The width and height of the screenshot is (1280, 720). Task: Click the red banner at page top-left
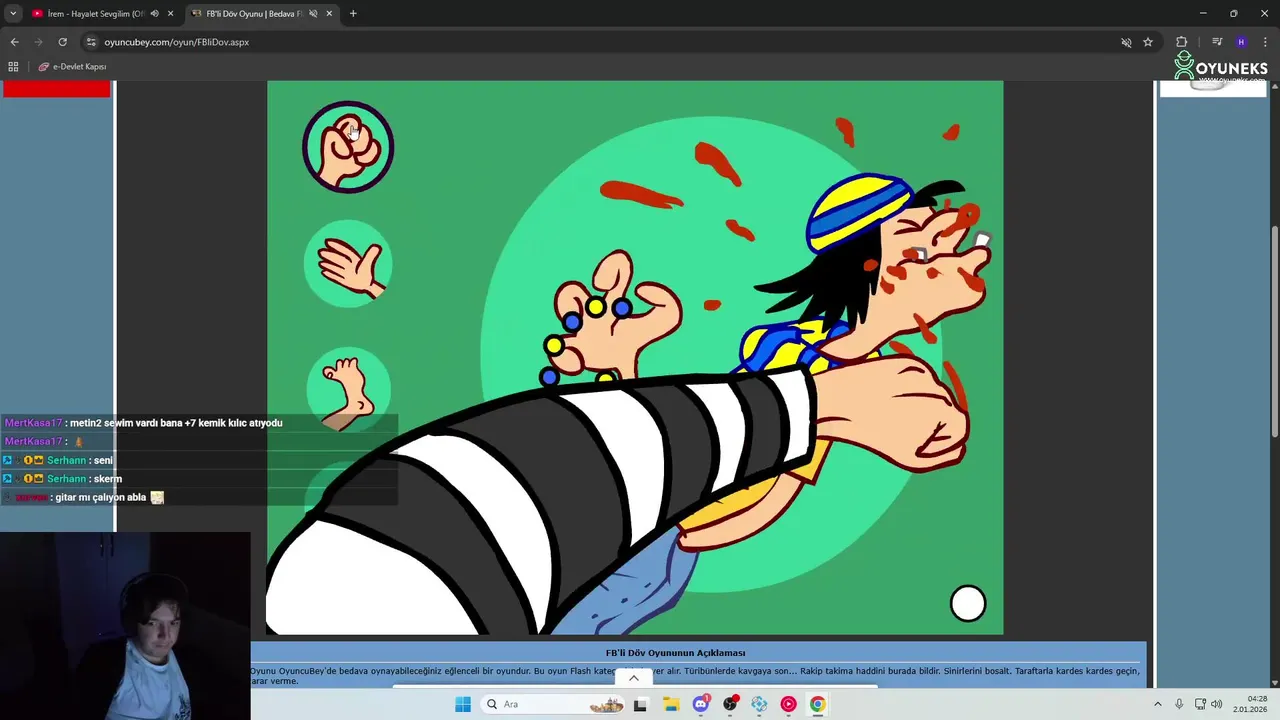(57, 89)
